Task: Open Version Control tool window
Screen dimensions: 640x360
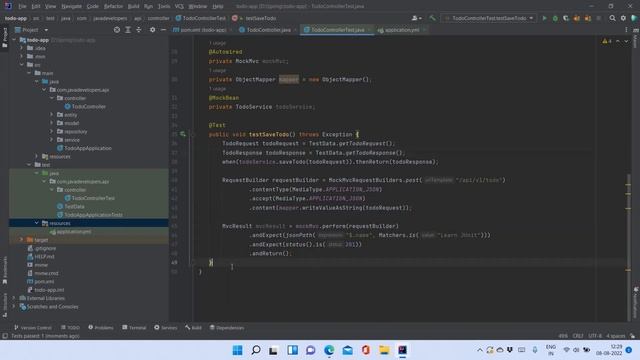Action: [x=33, y=327]
